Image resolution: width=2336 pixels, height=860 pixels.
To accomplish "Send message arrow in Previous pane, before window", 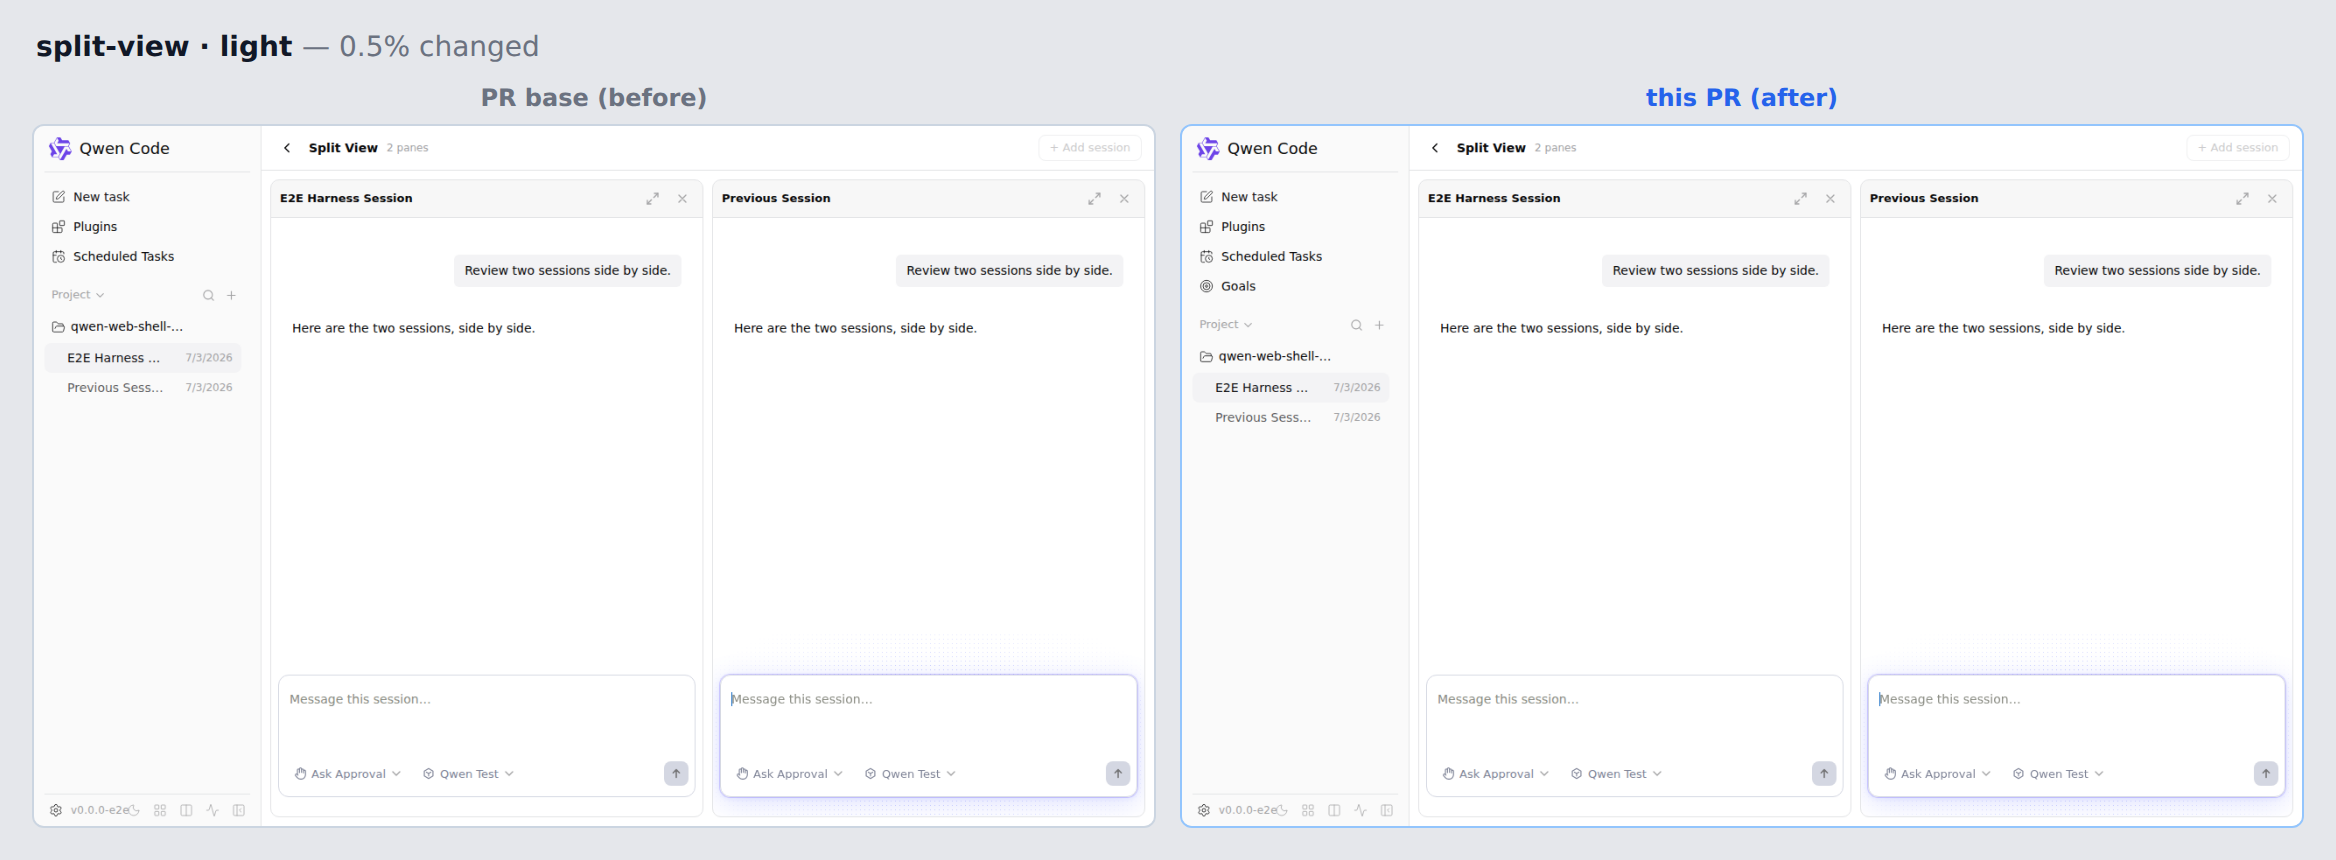I will coord(1118,773).
